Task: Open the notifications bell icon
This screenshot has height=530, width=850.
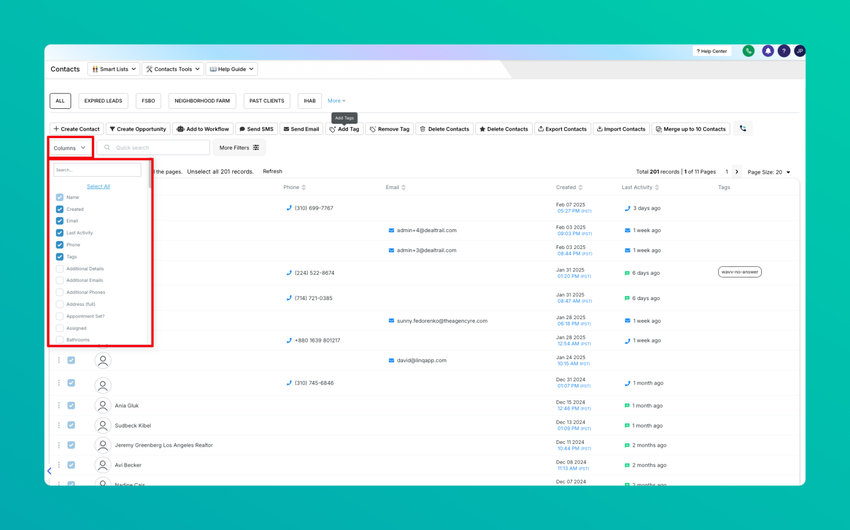Action: 768,51
